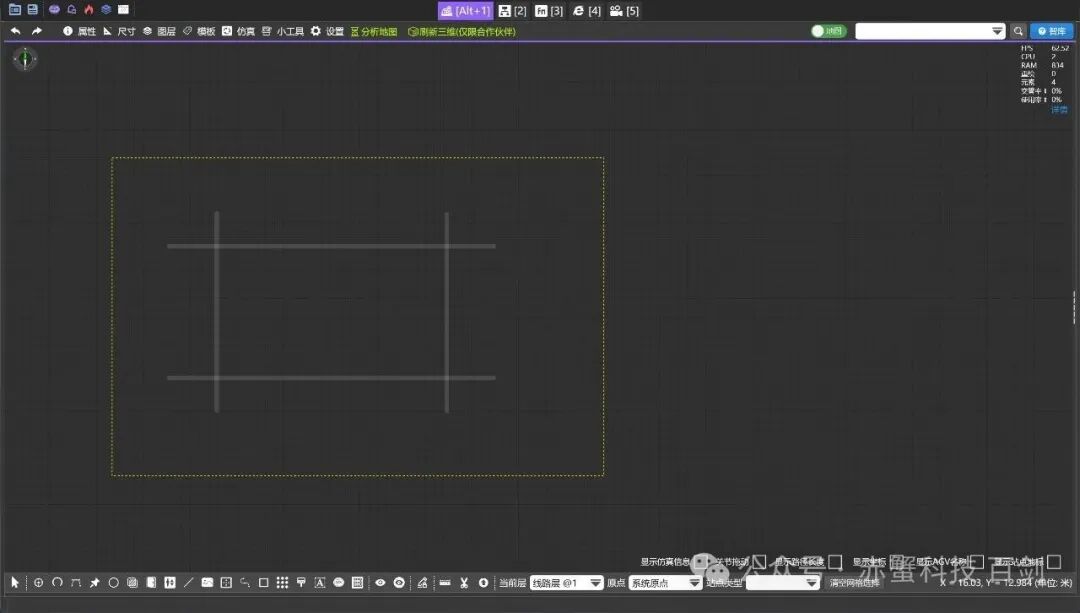Click the redo arrow
1080x613 pixels.
tap(37, 31)
